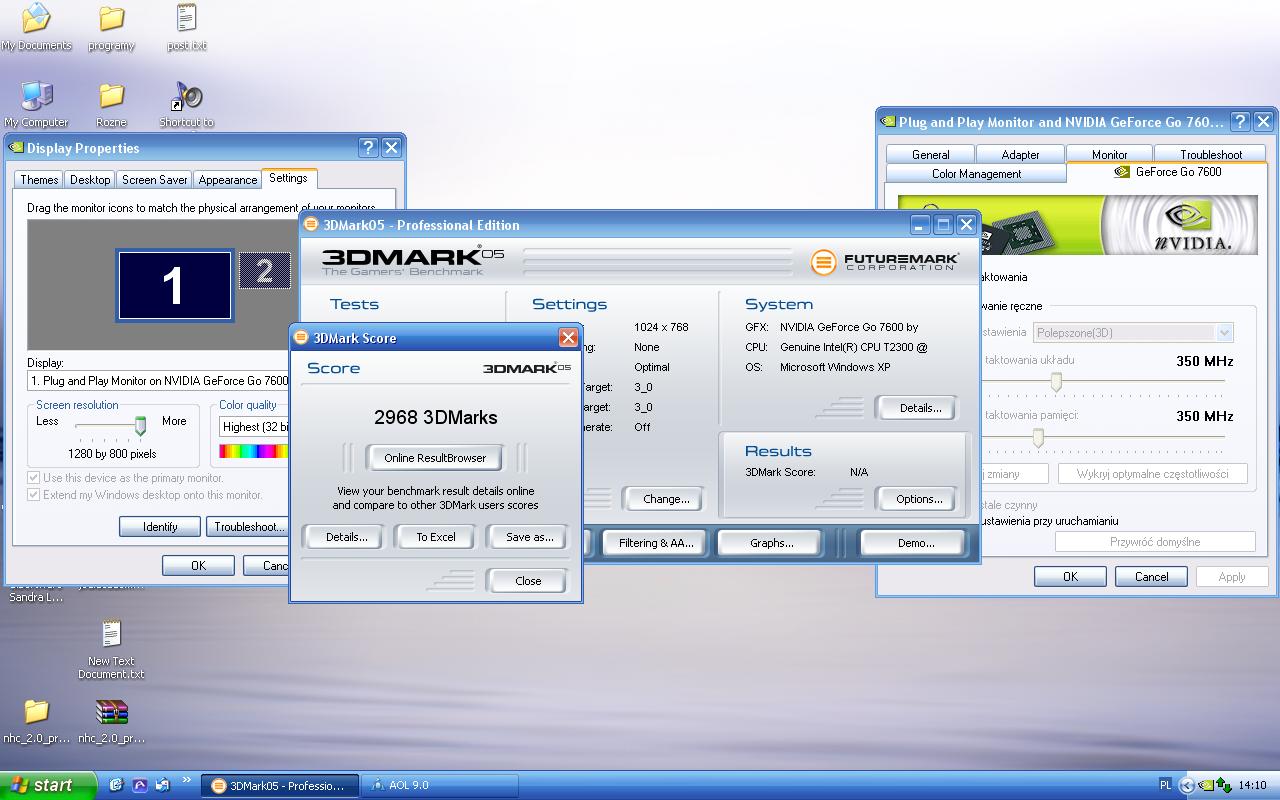The image size is (1280, 800).
Task: Click the Screen resolution slider
Action: click(140, 426)
